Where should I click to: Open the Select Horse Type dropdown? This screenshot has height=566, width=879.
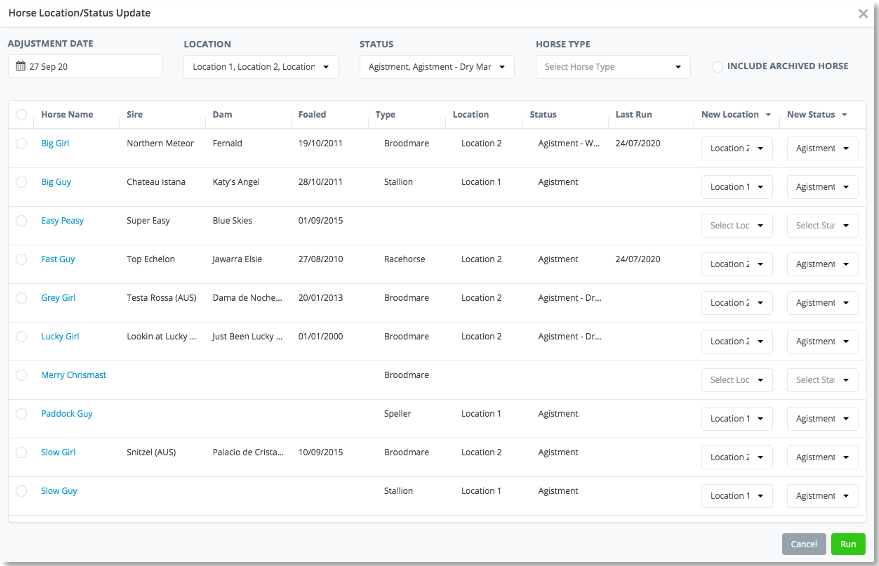pyautogui.click(x=613, y=67)
